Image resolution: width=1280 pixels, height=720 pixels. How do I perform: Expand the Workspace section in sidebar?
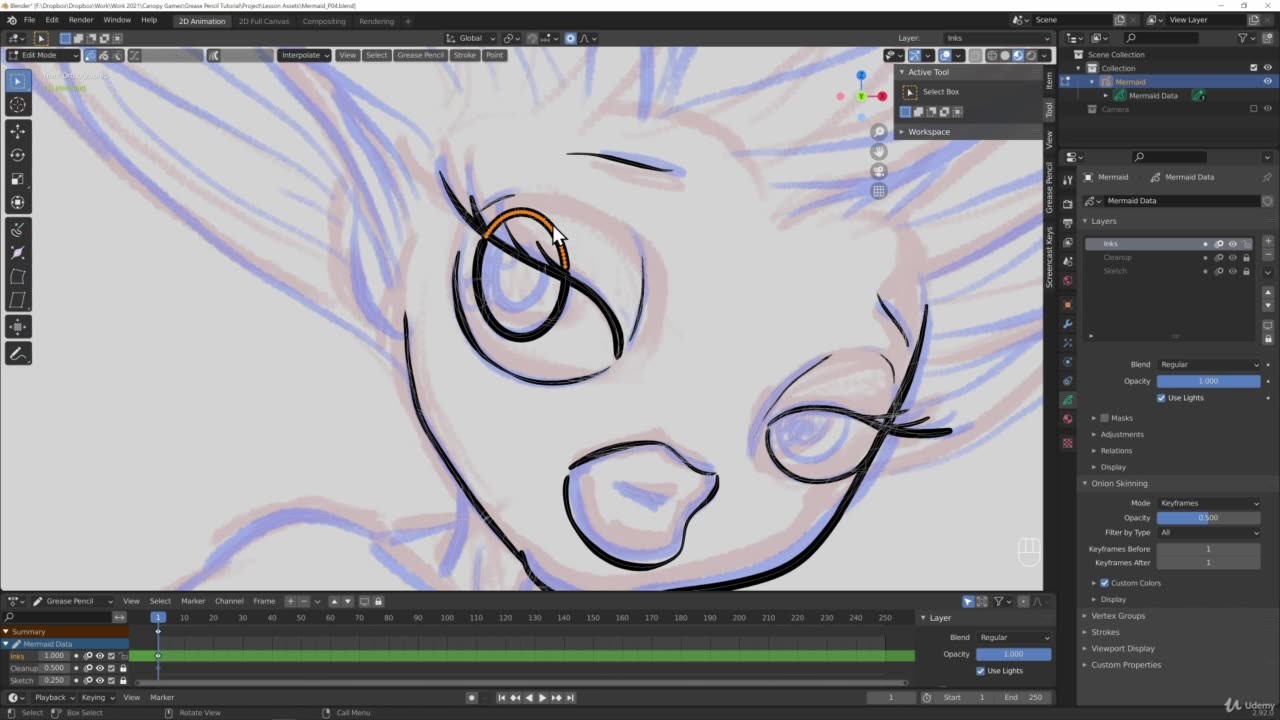pos(929,132)
